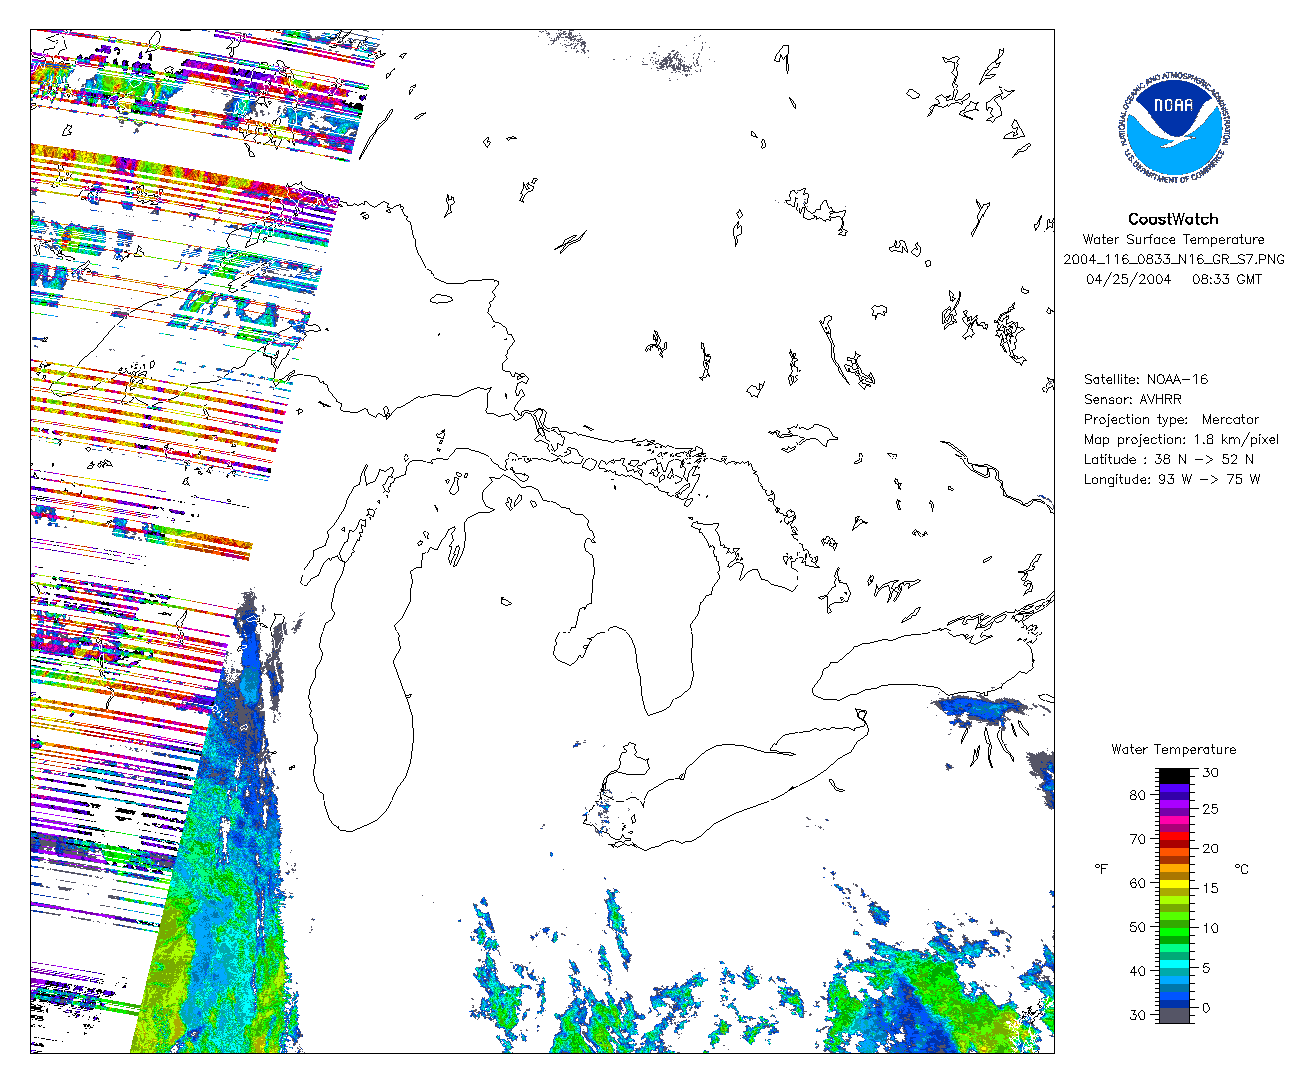The width and height of the screenshot is (1294, 1084).
Task: Click the 30 label on the Celsius scale
Action: (x=1210, y=772)
